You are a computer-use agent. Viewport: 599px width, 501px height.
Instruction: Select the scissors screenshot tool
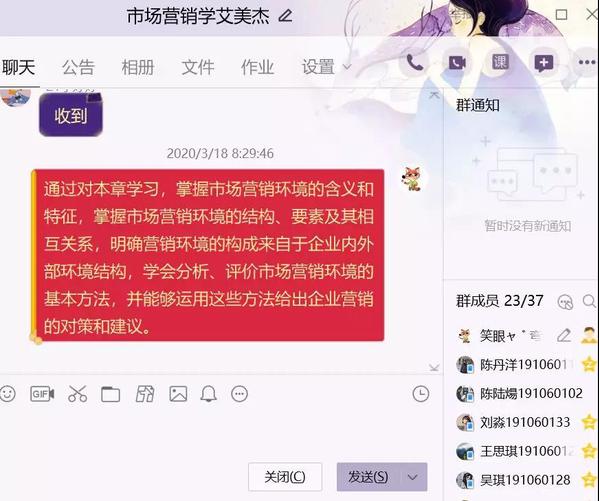(x=78, y=394)
